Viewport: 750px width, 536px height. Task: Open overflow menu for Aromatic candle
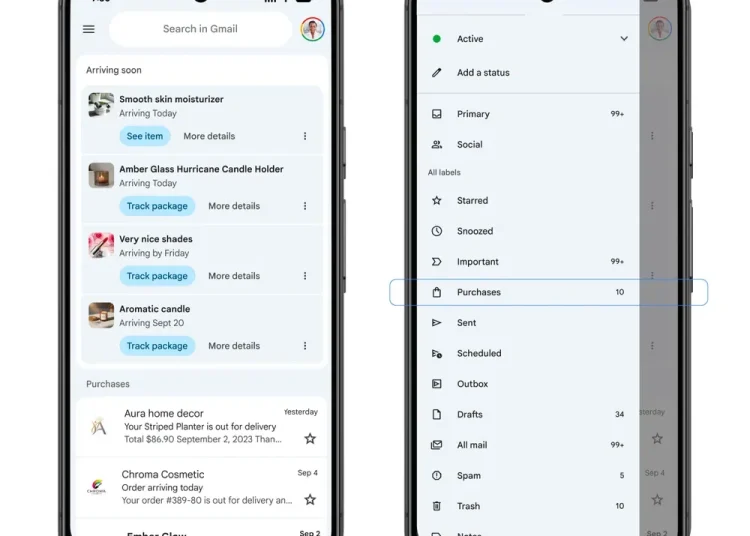click(305, 345)
